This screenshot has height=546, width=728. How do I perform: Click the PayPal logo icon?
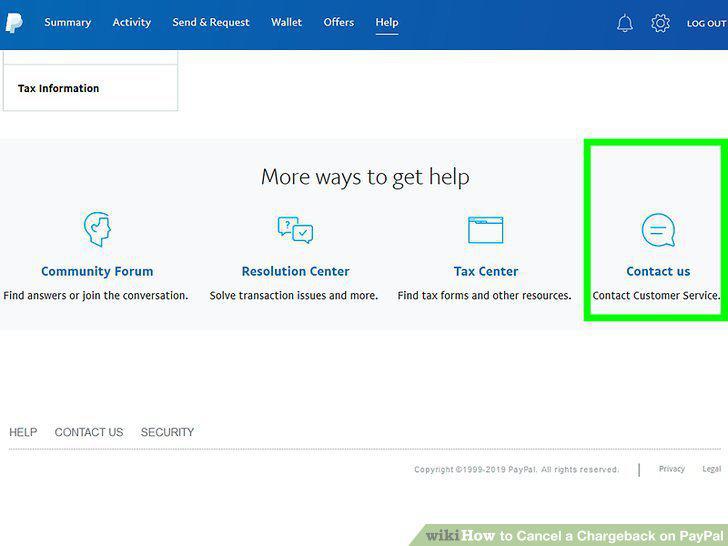[14, 23]
